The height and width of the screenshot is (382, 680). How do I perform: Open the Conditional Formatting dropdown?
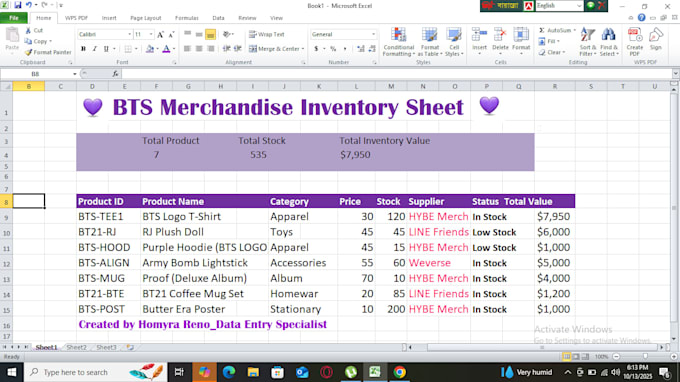[399, 42]
